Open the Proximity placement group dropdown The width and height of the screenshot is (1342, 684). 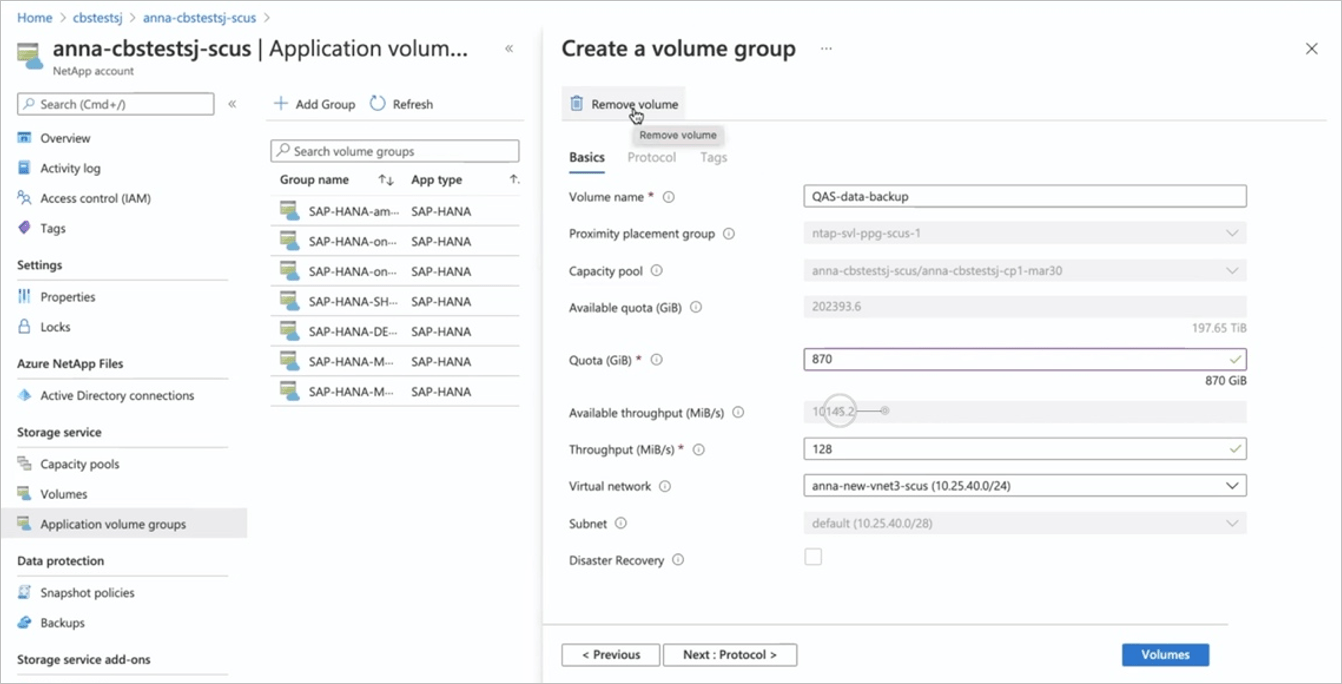(1232, 233)
